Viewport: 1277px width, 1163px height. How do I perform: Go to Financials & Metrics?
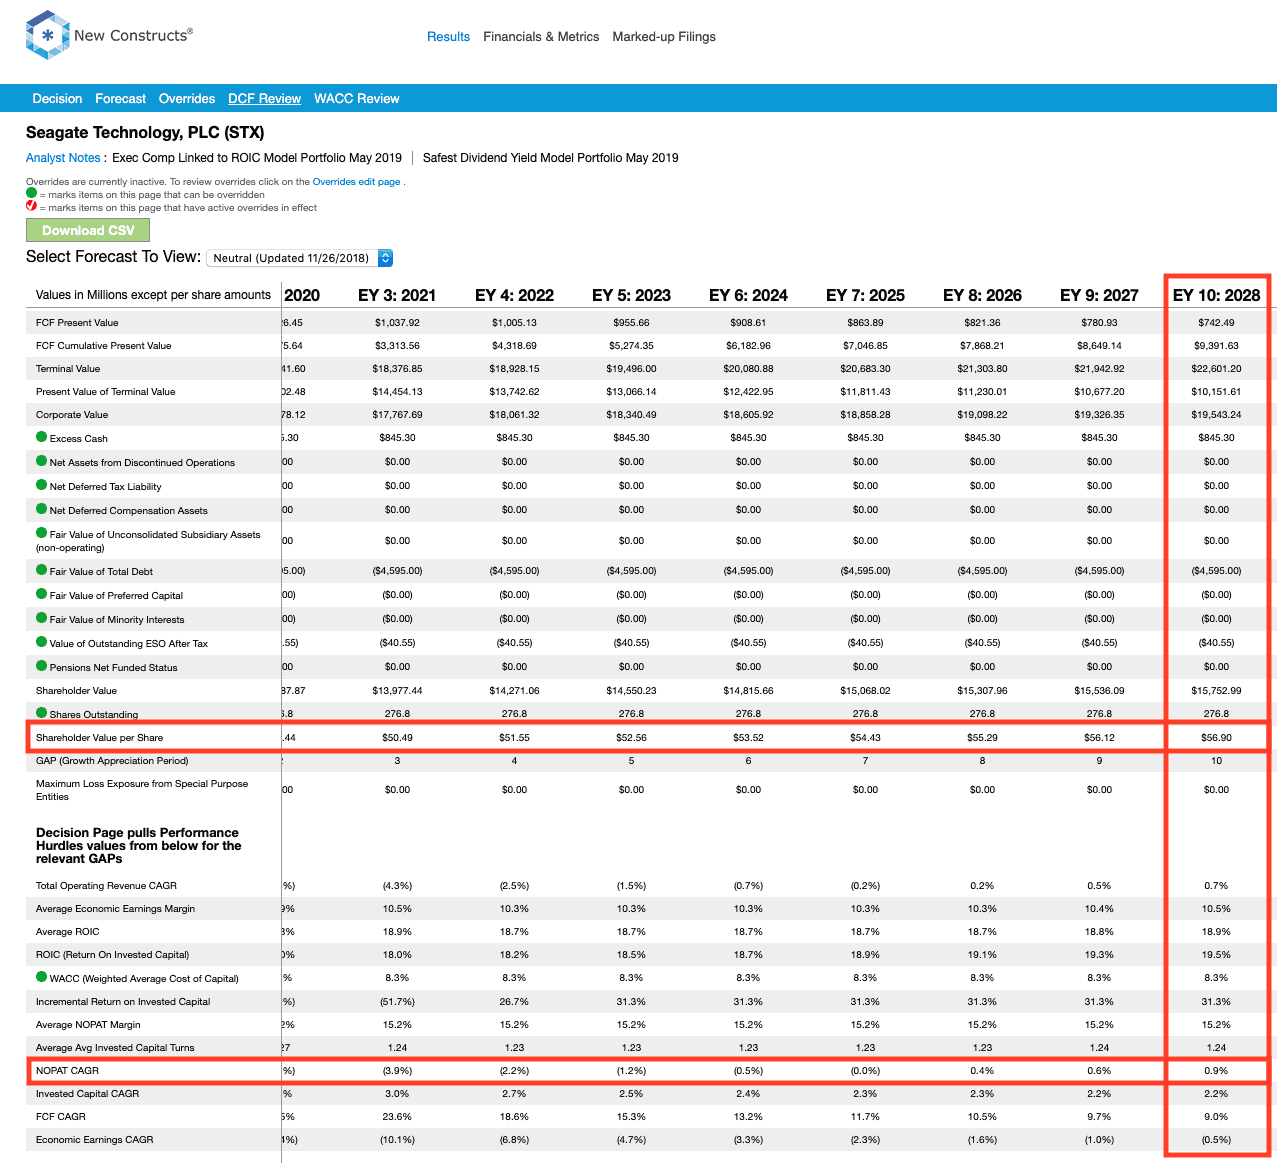(x=541, y=37)
